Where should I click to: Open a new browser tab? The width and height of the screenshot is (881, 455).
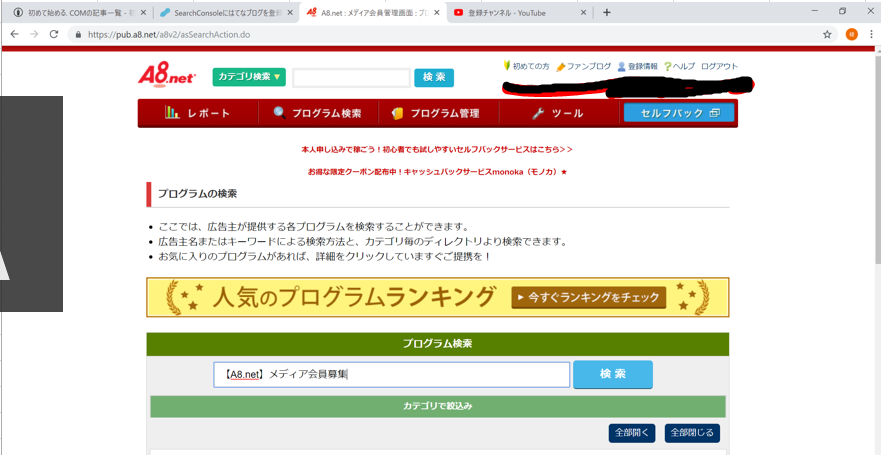click(606, 12)
